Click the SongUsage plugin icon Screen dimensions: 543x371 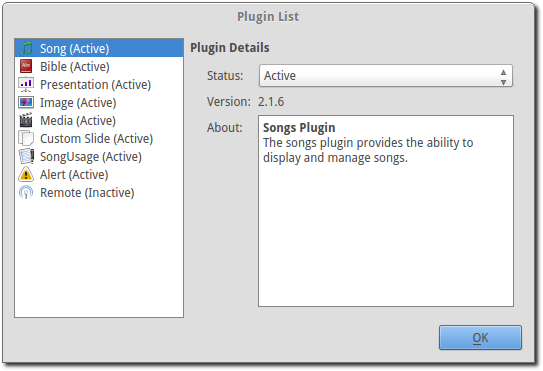click(26, 156)
